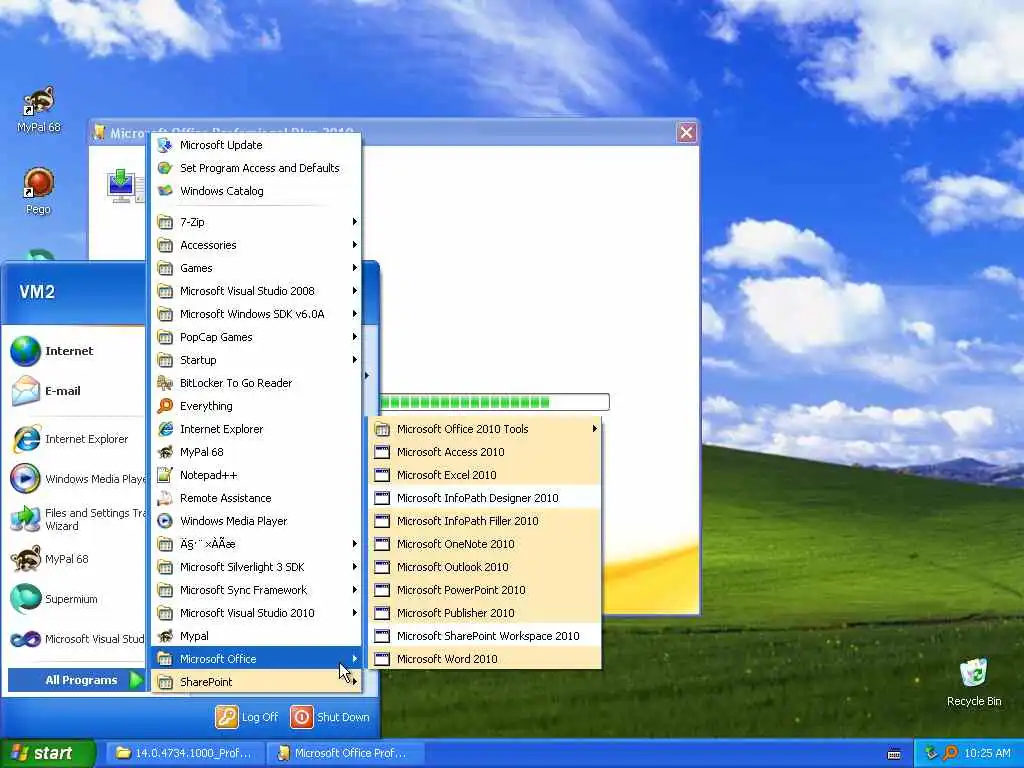The width and height of the screenshot is (1024, 768).
Task: Click the installation progress bar
Action: pos(494,402)
